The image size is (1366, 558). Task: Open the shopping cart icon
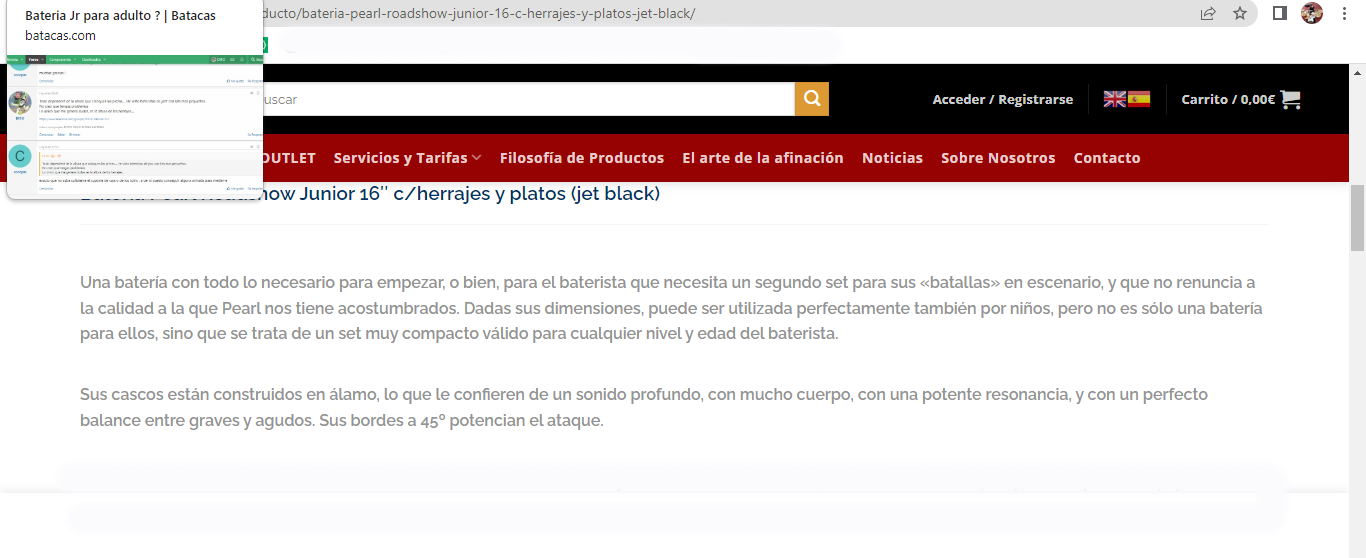click(1290, 99)
